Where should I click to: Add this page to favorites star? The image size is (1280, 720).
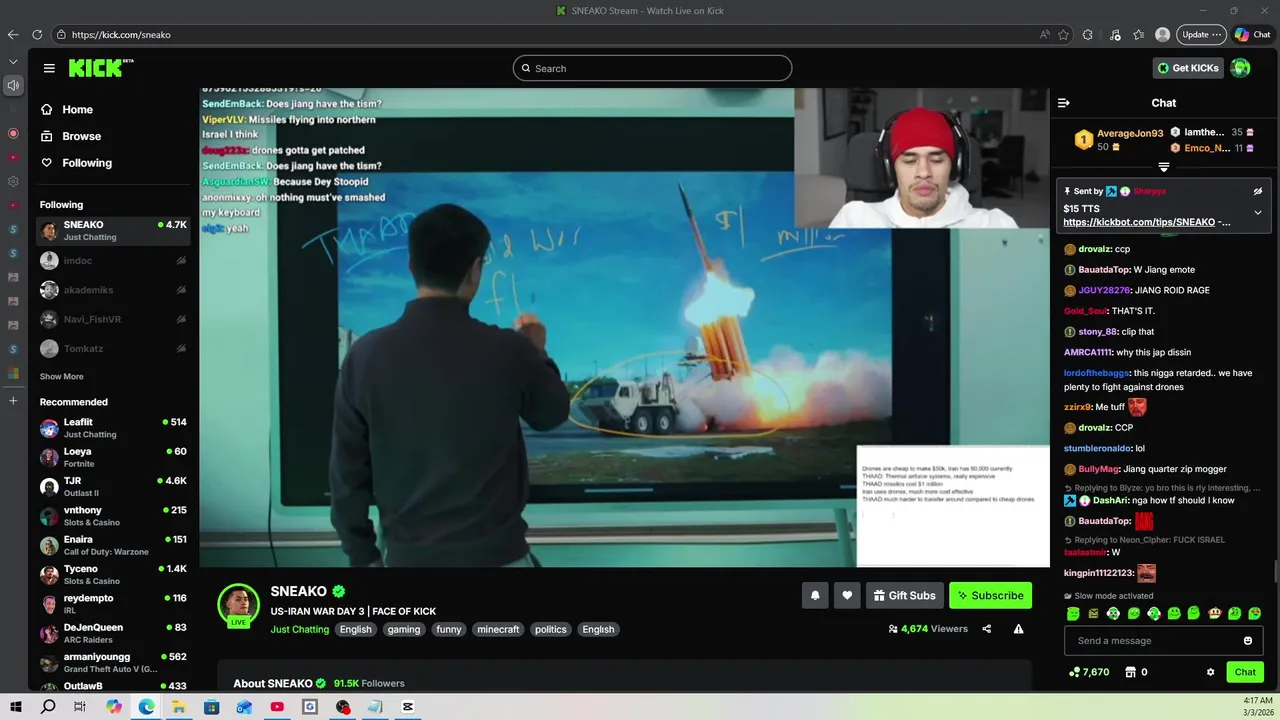pyautogui.click(x=1063, y=34)
